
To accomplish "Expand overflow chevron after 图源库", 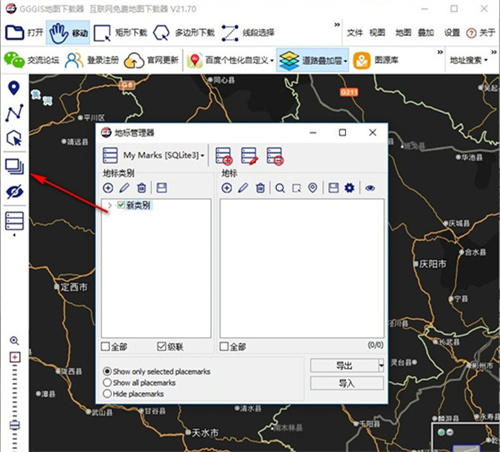I will [x=440, y=52].
